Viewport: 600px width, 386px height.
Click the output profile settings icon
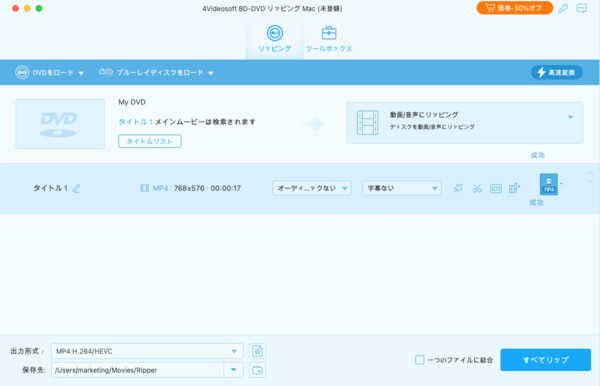click(x=258, y=351)
